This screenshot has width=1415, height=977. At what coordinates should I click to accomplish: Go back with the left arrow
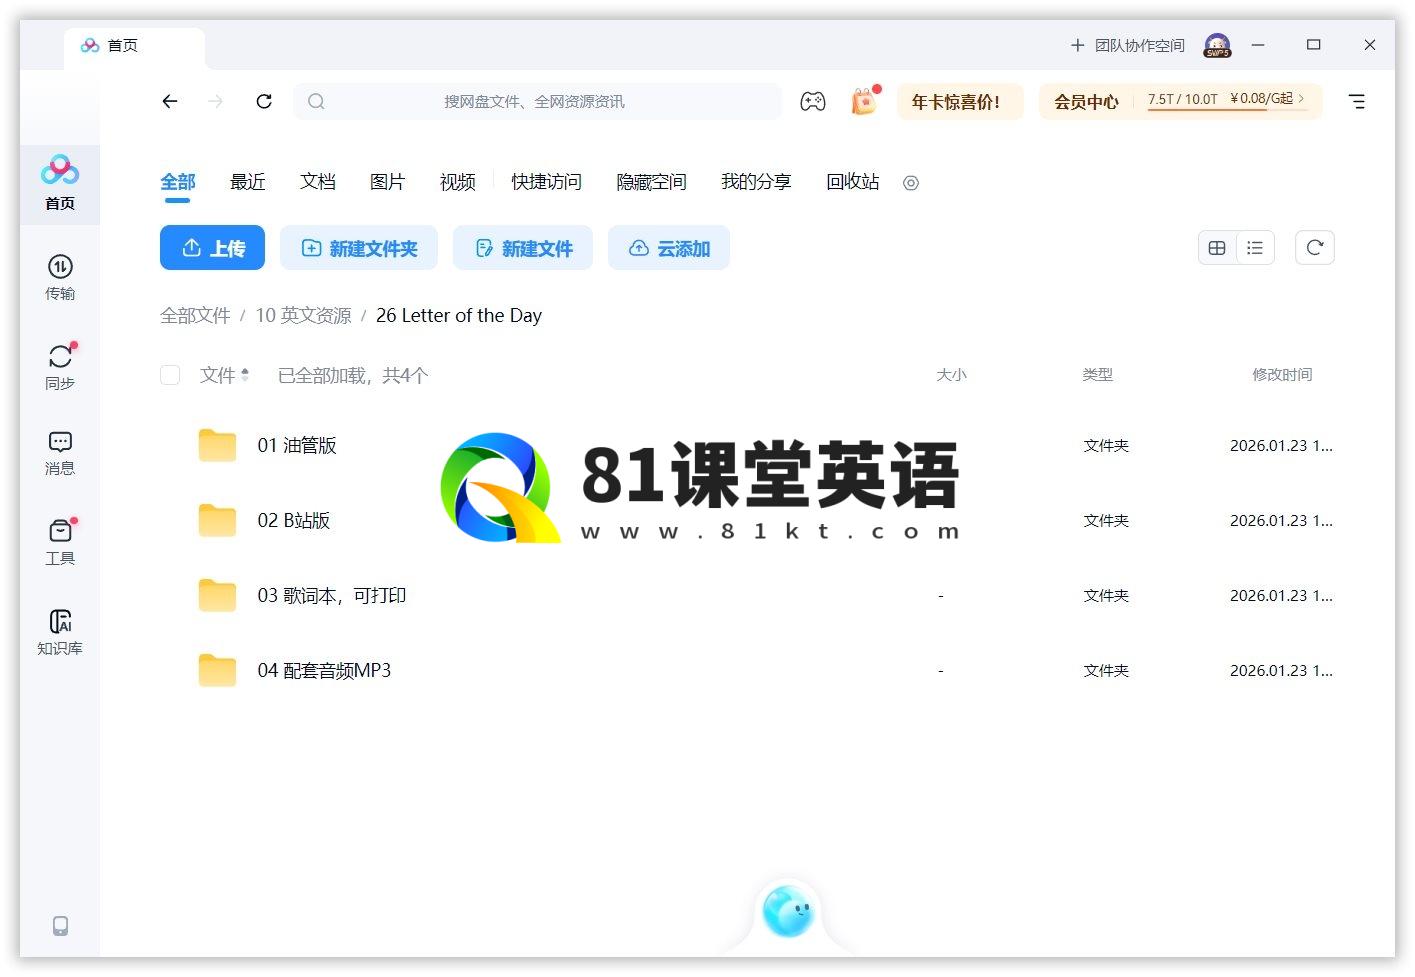click(170, 101)
